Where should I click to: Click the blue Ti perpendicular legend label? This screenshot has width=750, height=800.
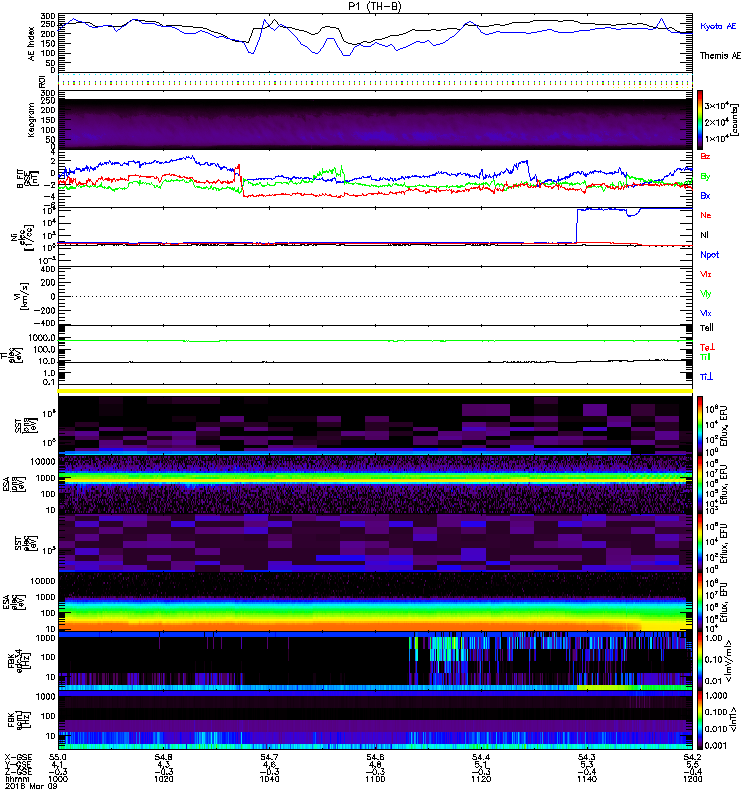pos(706,377)
